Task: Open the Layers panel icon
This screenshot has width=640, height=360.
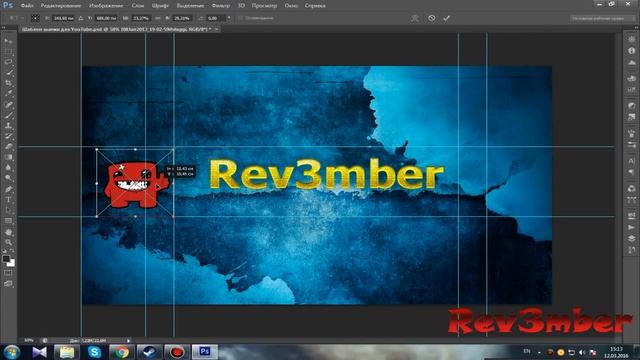Action: pos(631,238)
